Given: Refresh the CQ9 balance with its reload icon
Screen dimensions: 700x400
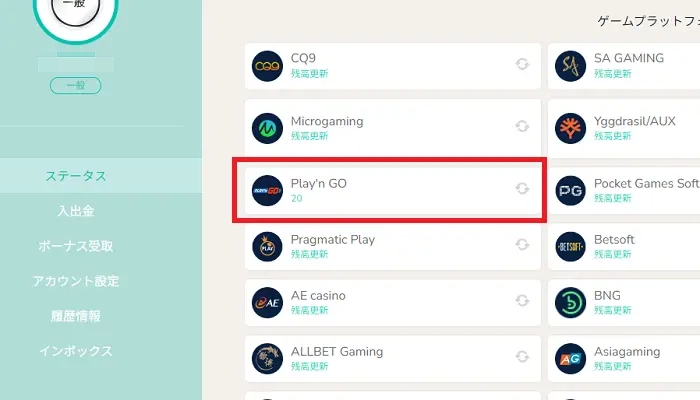Looking at the screenshot, I should point(522,64).
